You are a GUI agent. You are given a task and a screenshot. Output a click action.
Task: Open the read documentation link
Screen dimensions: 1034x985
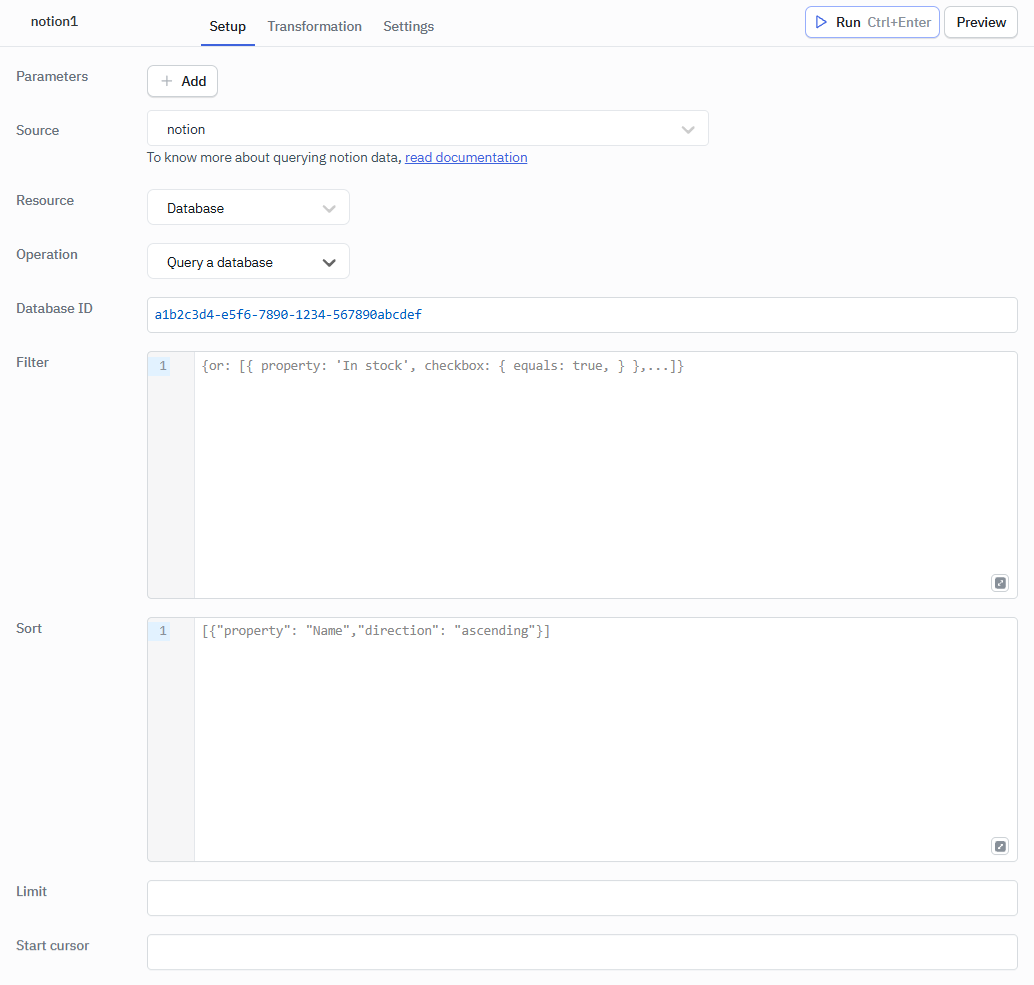coord(466,157)
